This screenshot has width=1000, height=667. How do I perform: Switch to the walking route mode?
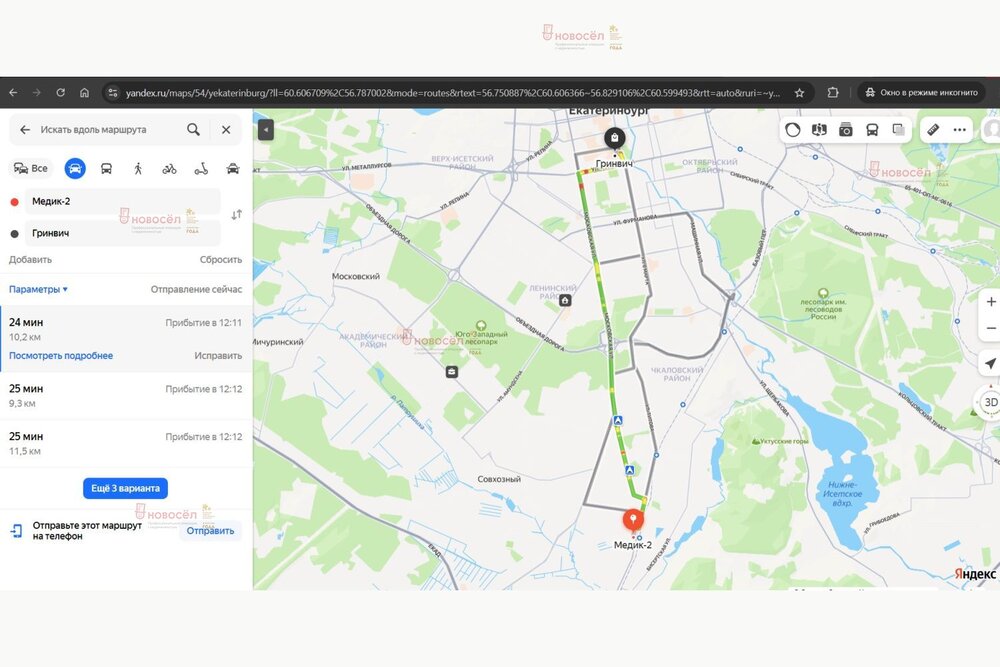pyautogui.click(x=138, y=168)
